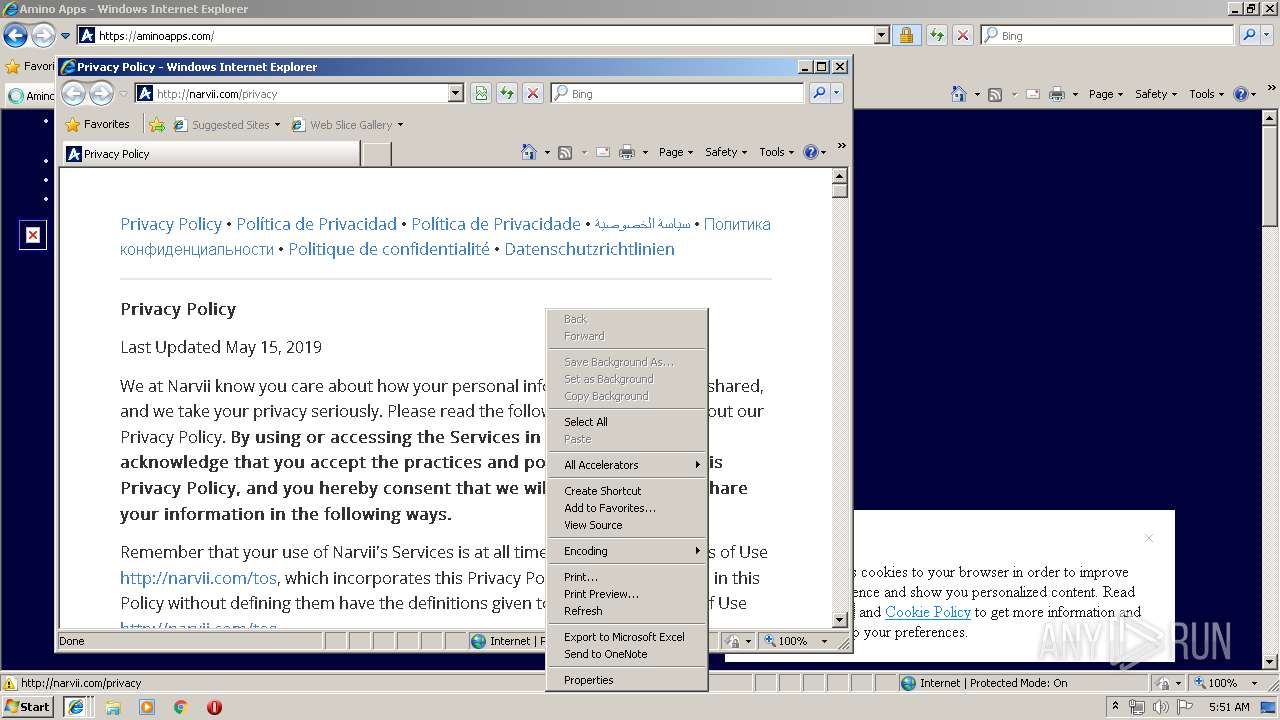
Task: Close cookie notice in Amino window
Action: click(1149, 538)
